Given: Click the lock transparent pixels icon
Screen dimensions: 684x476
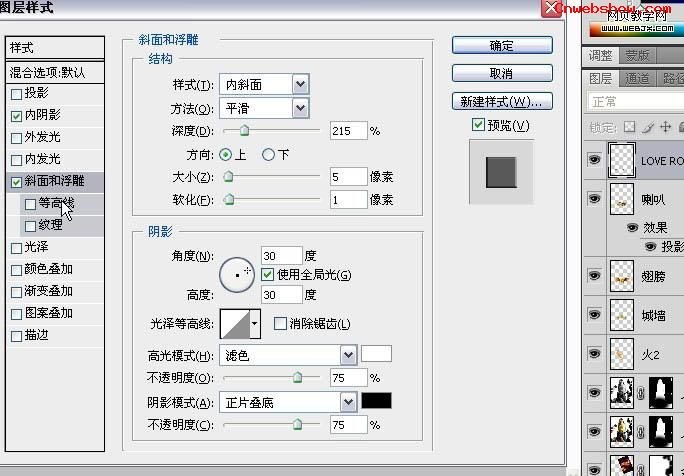Looking at the screenshot, I should [x=629, y=127].
